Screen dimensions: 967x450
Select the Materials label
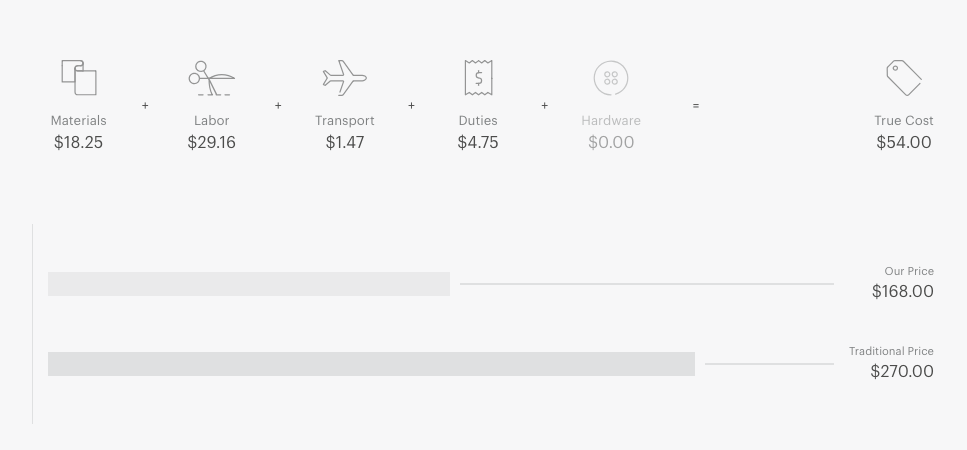coord(78,121)
